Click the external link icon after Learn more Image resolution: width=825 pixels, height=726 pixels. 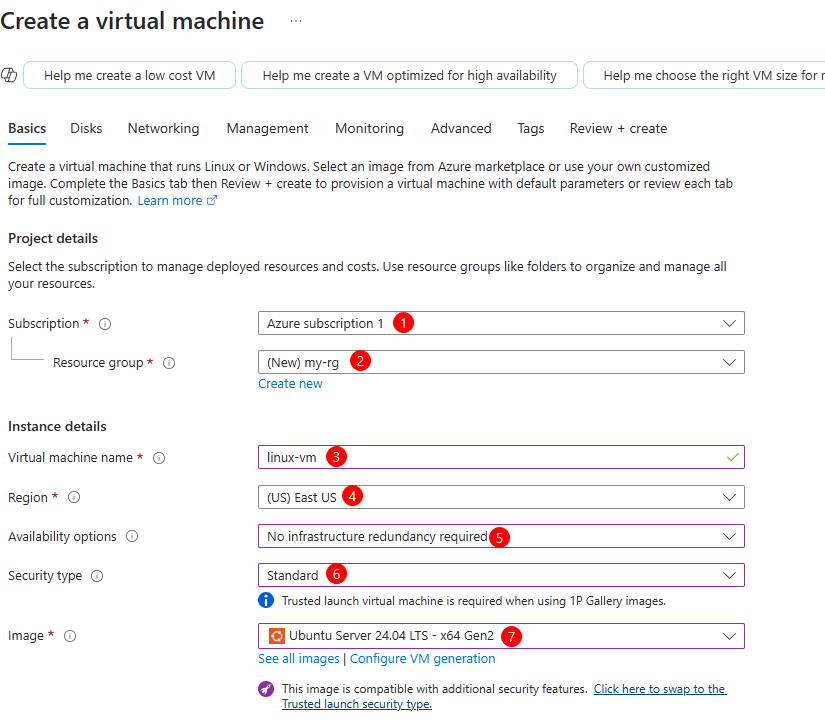pos(212,200)
